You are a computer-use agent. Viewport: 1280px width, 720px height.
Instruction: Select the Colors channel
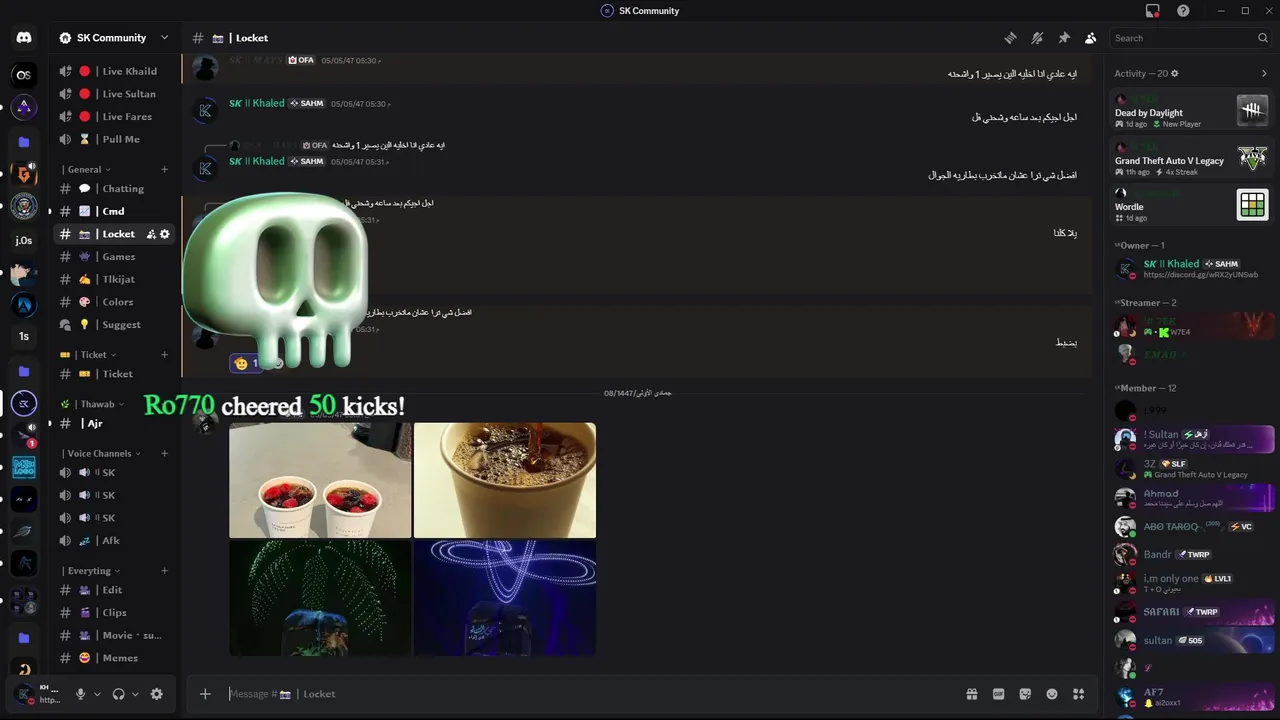point(115,302)
